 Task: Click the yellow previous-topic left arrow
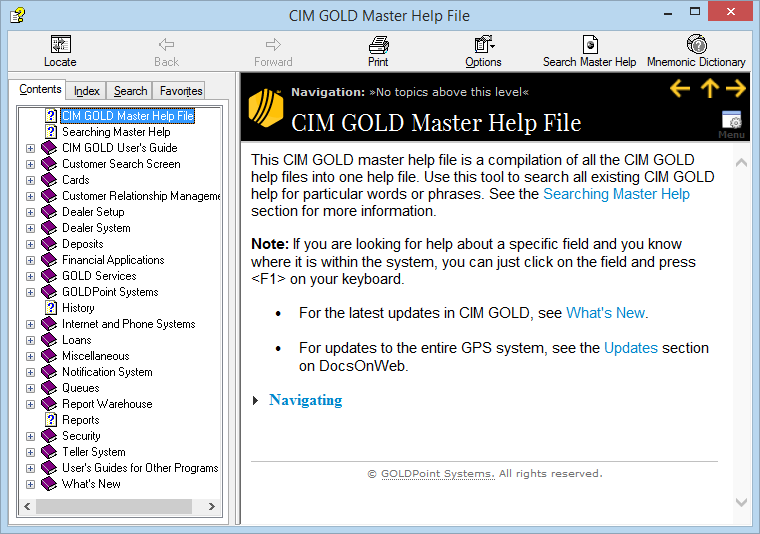680,88
